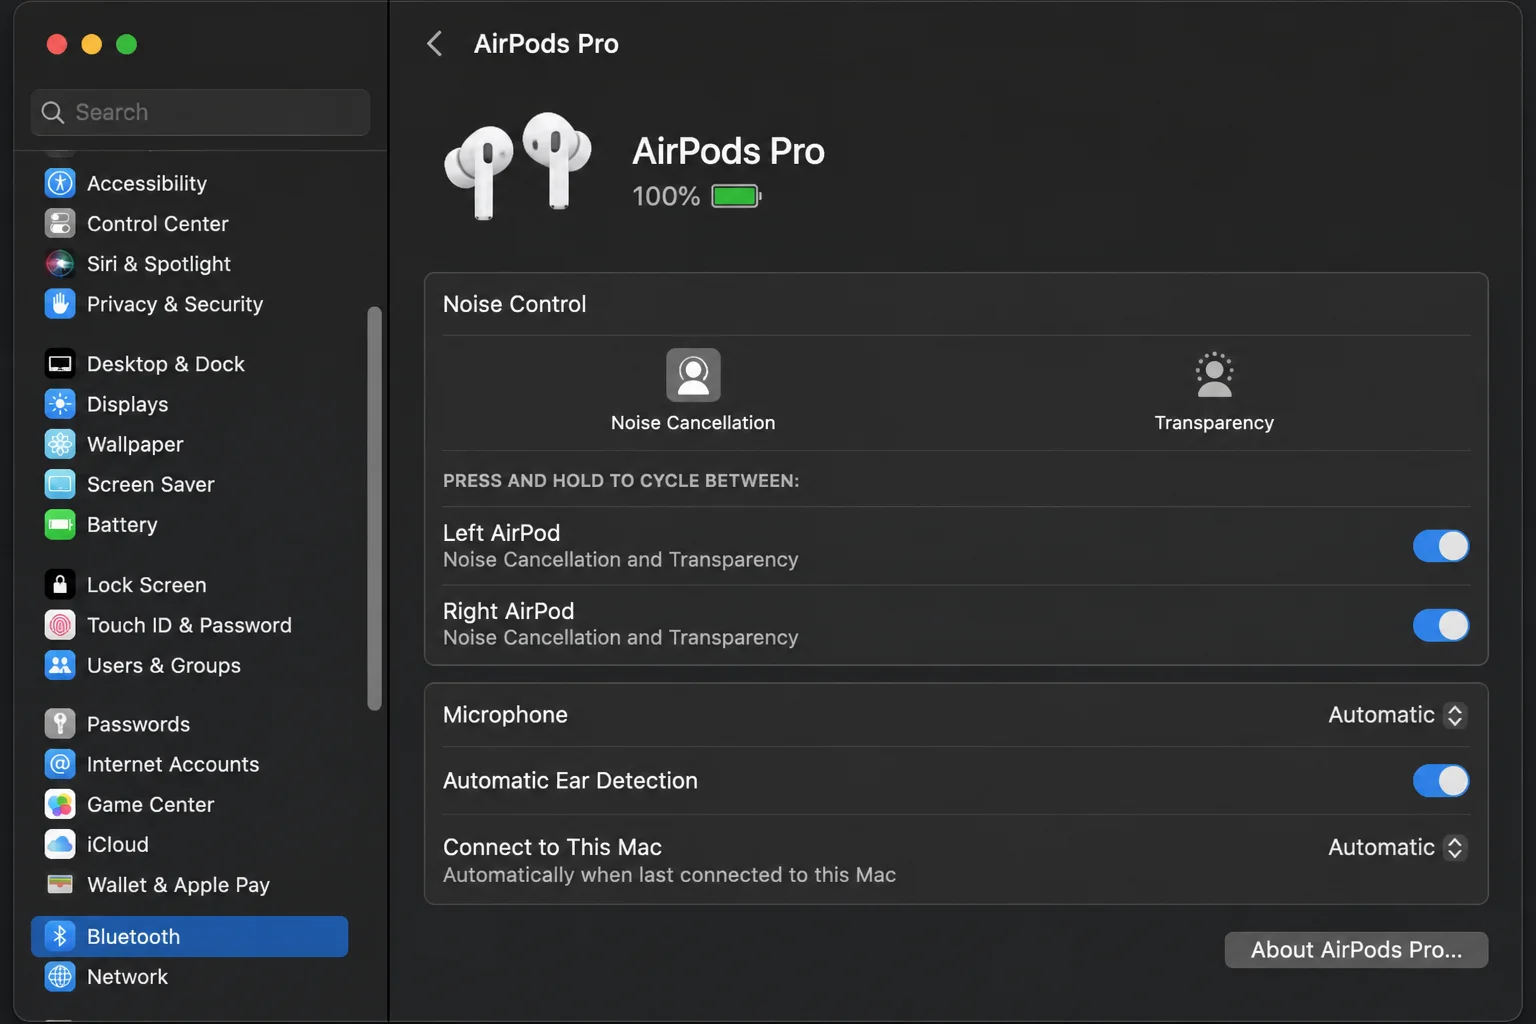Click the Users & Groups label
The height and width of the screenshot is (1024, 1536).
[x=164, y=665]
